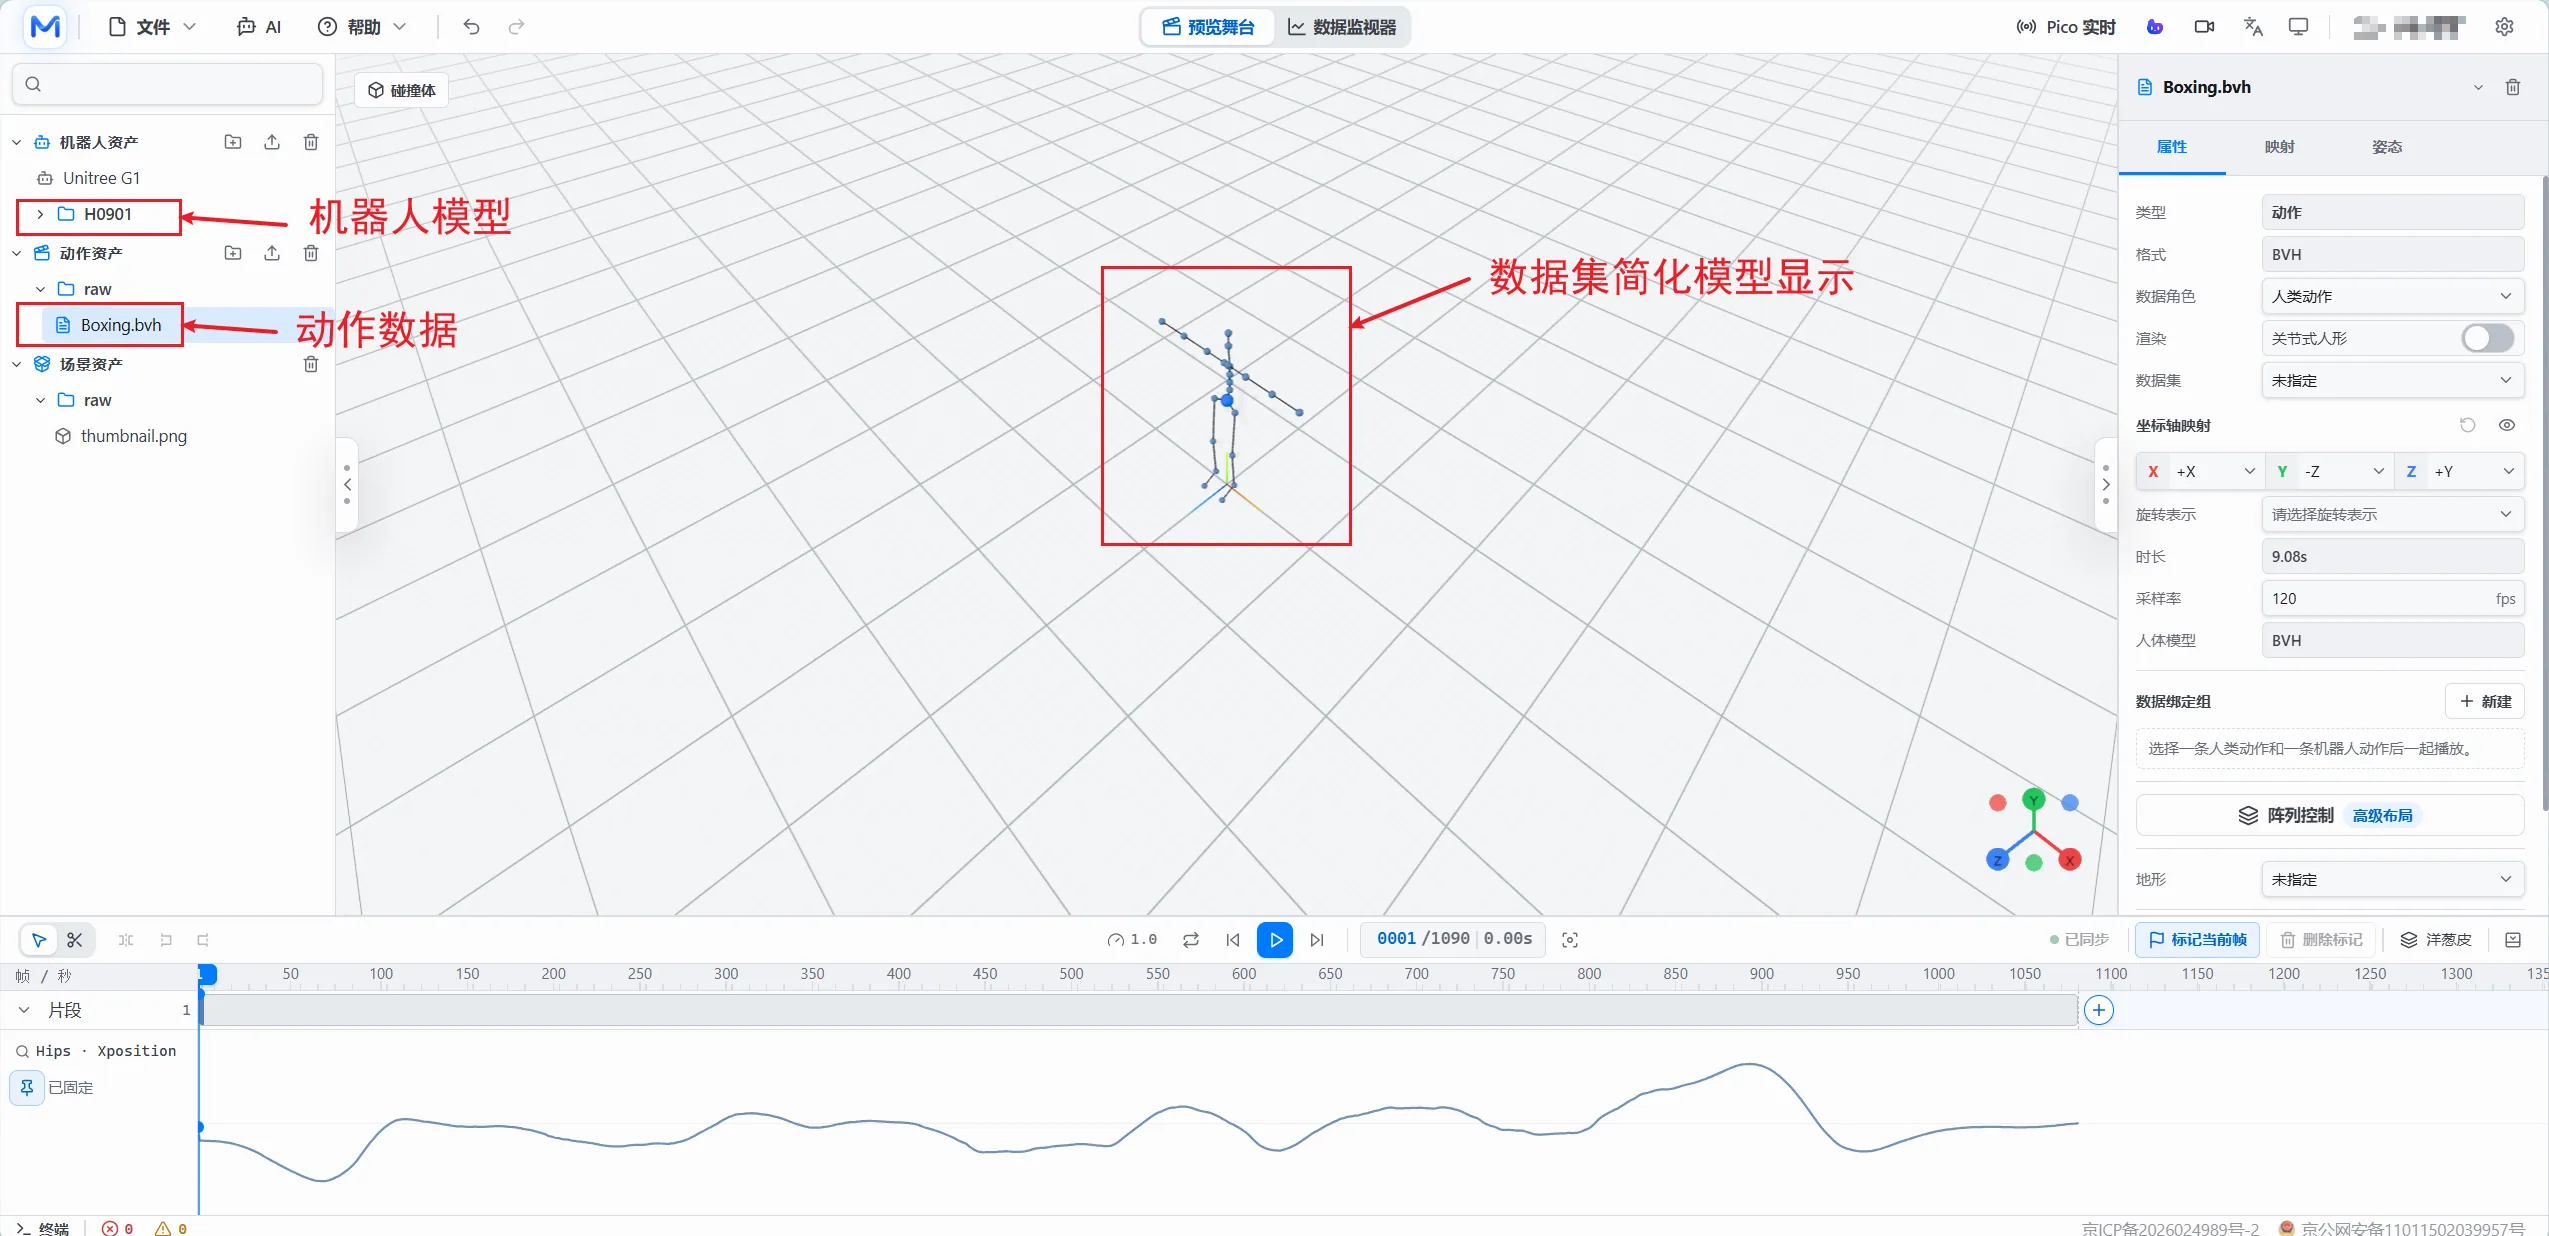2549x1236 pixels.
Task: Jump to last frame
Action: [1317, 940]
